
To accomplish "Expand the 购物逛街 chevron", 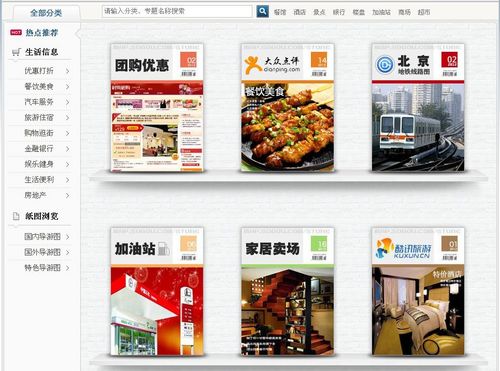I will point(67,133).
